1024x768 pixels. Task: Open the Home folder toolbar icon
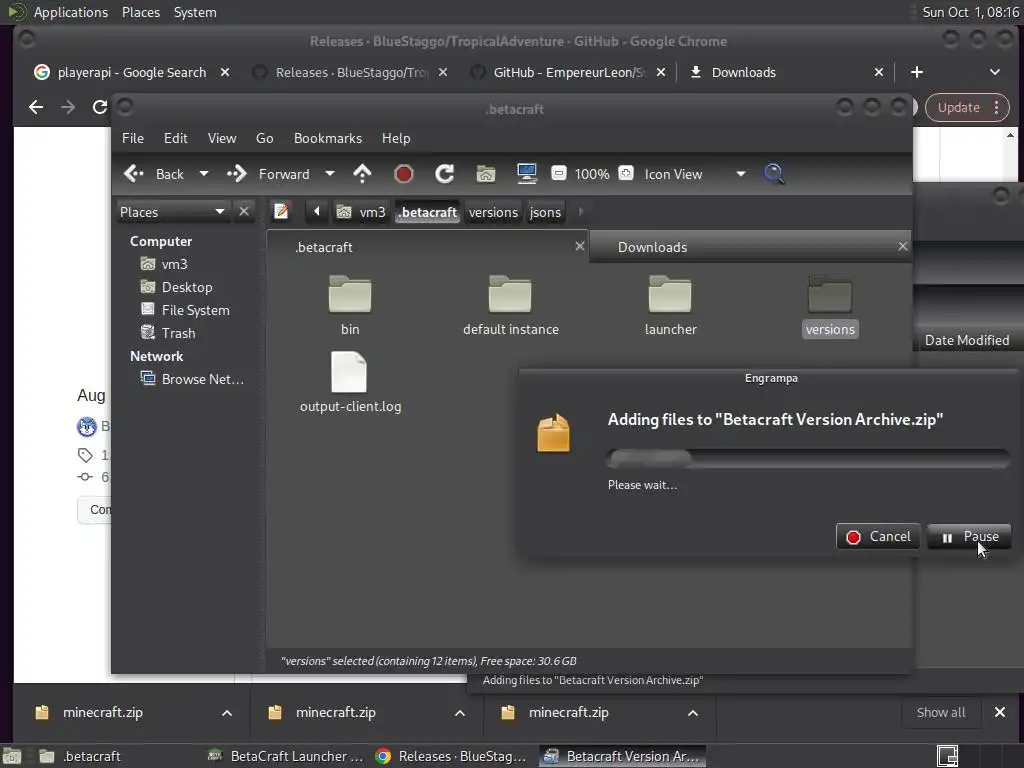(486, 174)
